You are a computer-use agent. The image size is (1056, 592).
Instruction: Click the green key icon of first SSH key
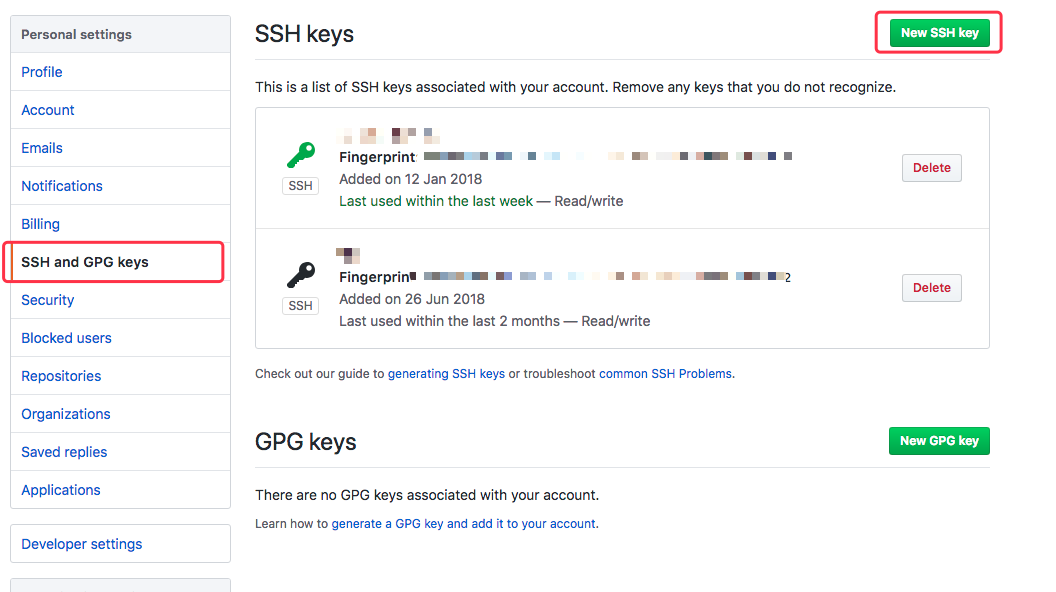[300, 154]
